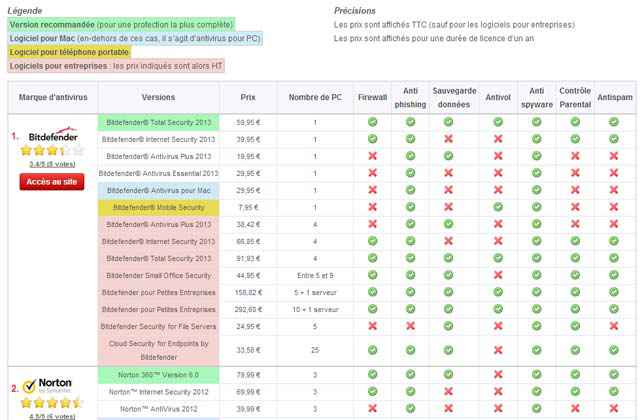
Task: Click blue 'Logiciel pour Mac' legend entry
Action: point(135,38)
